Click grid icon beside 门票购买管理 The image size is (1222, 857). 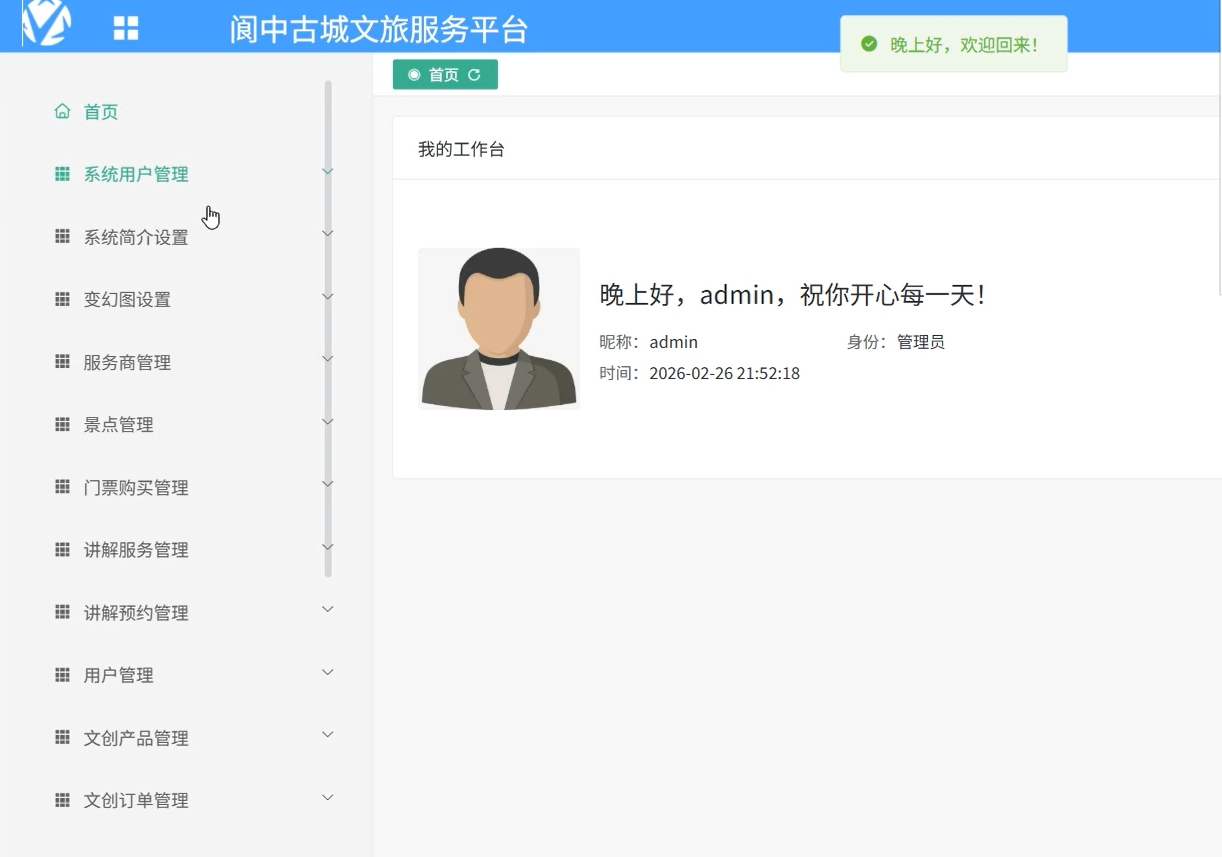coord(62,487)
